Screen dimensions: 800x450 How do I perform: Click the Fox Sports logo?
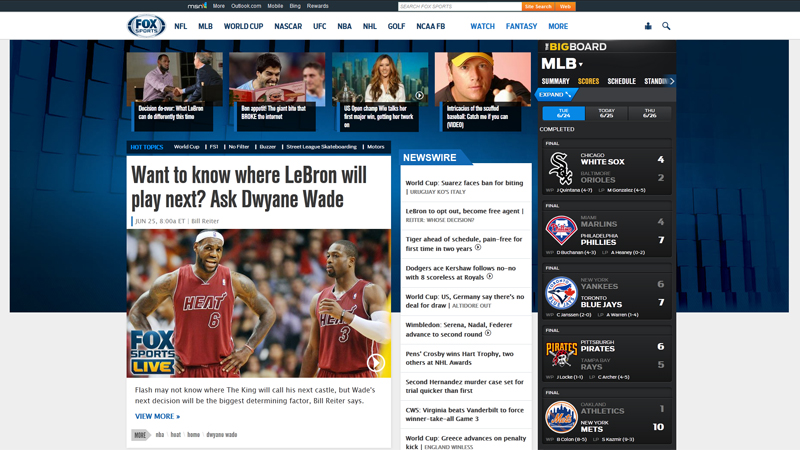tap(146, 26)
